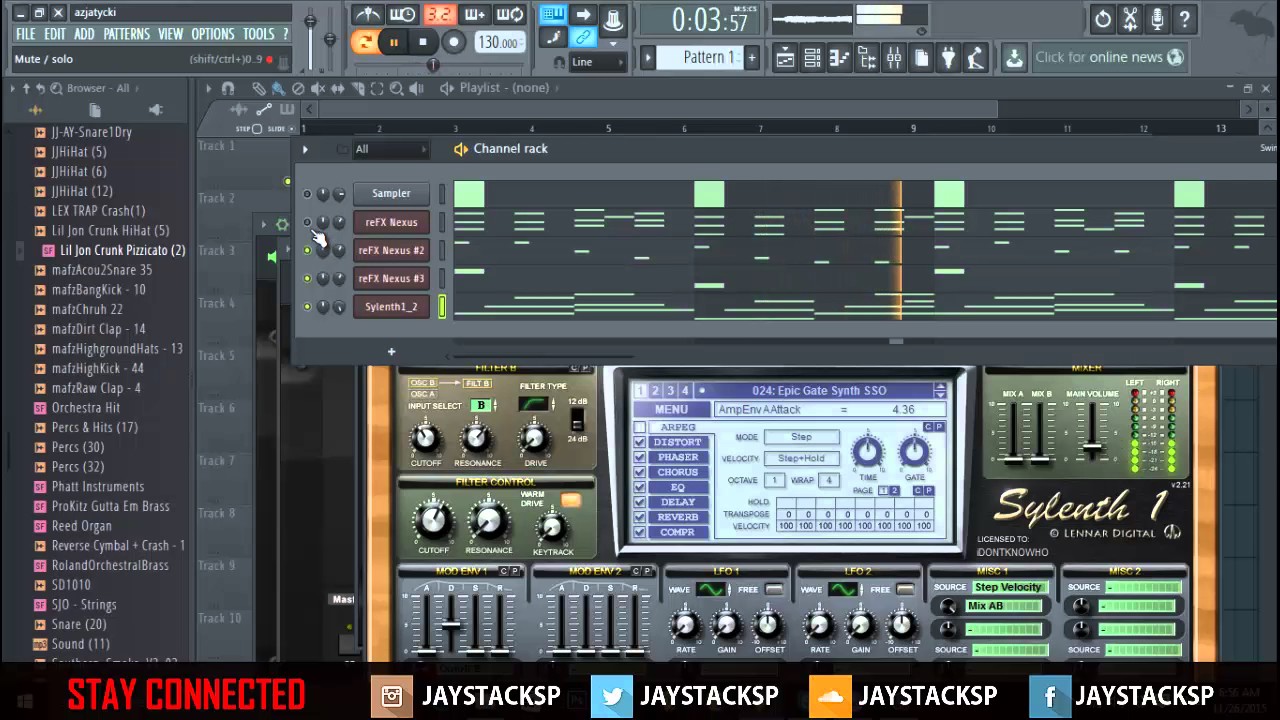1280x720 pixels.
Task: Click the Sylenth MENU button
Action: [671, 410]
